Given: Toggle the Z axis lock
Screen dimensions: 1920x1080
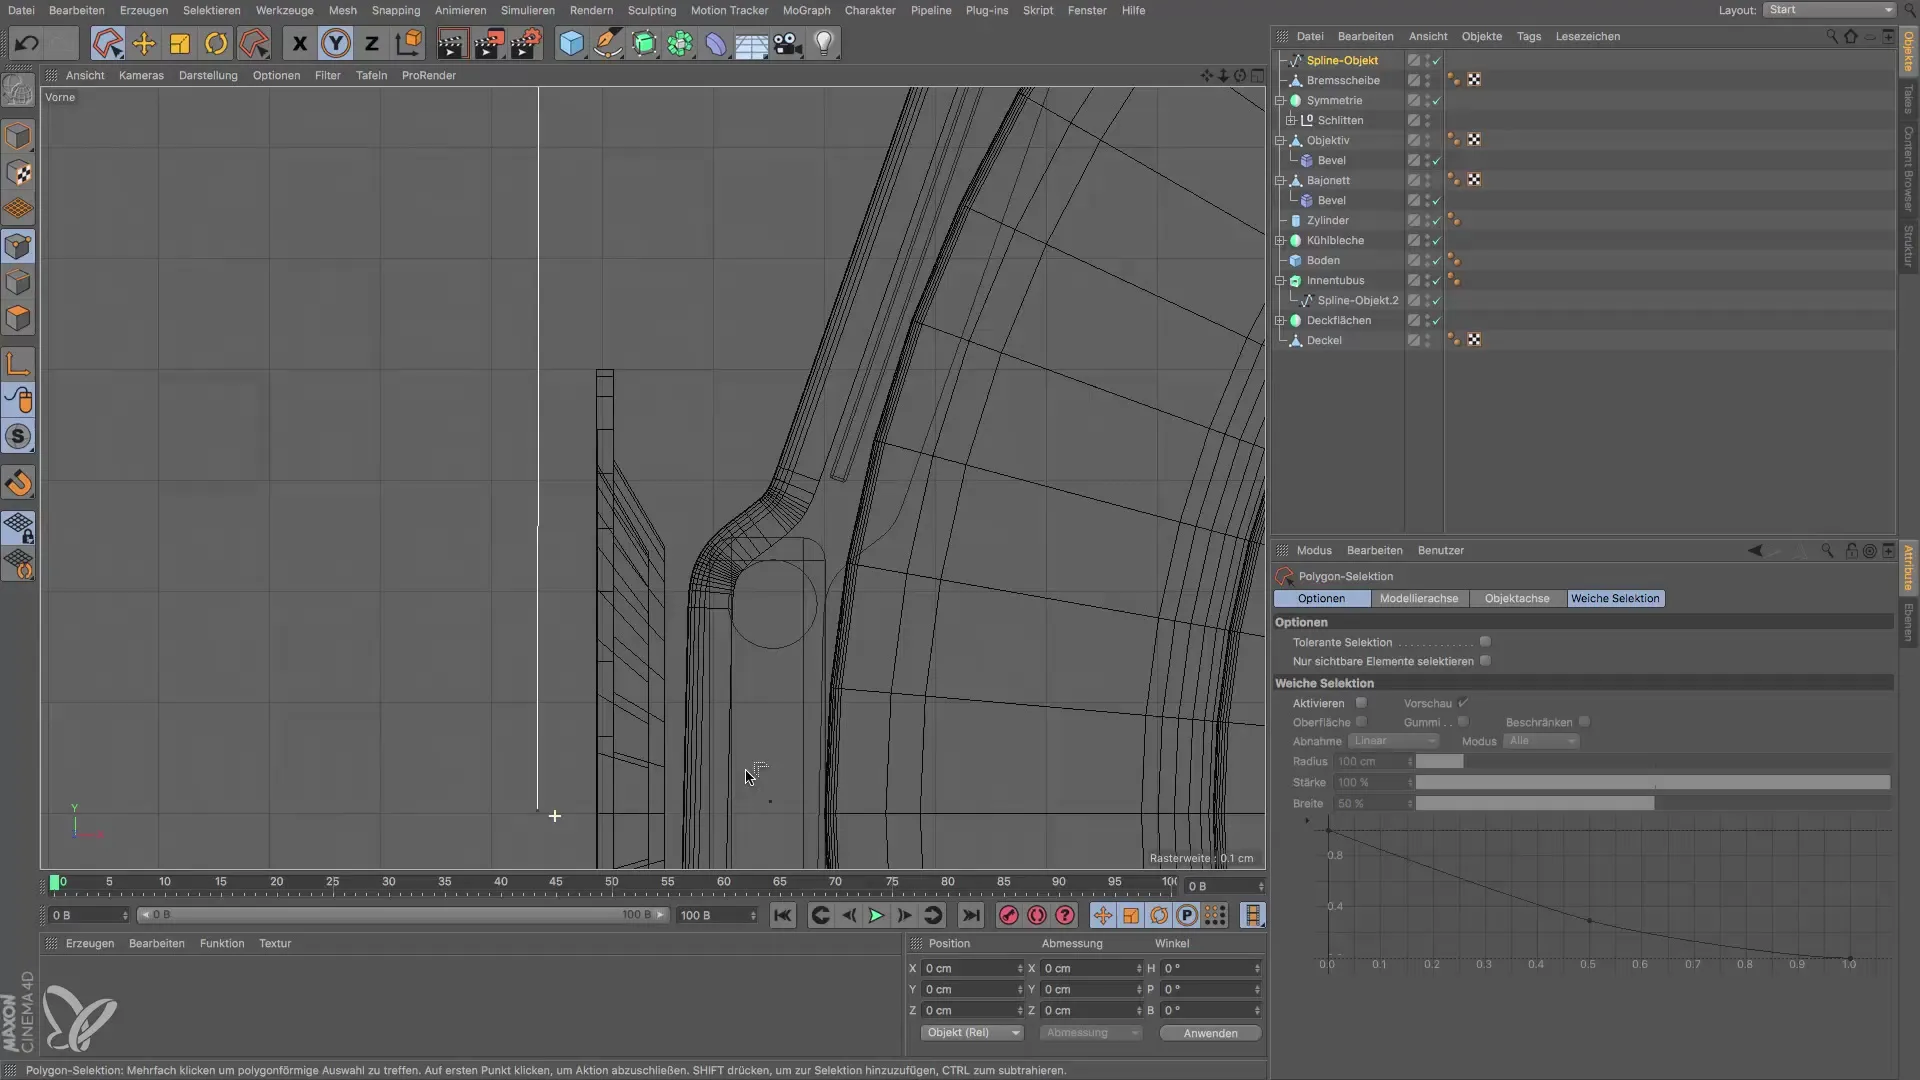Looking at the screenshot, I should [x=372, y=44].
